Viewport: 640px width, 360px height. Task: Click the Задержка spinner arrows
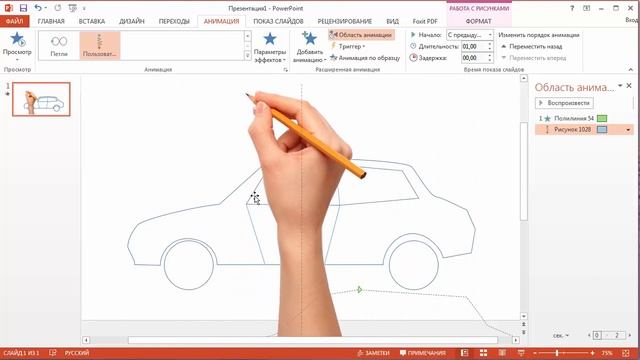tap(490, 58)
